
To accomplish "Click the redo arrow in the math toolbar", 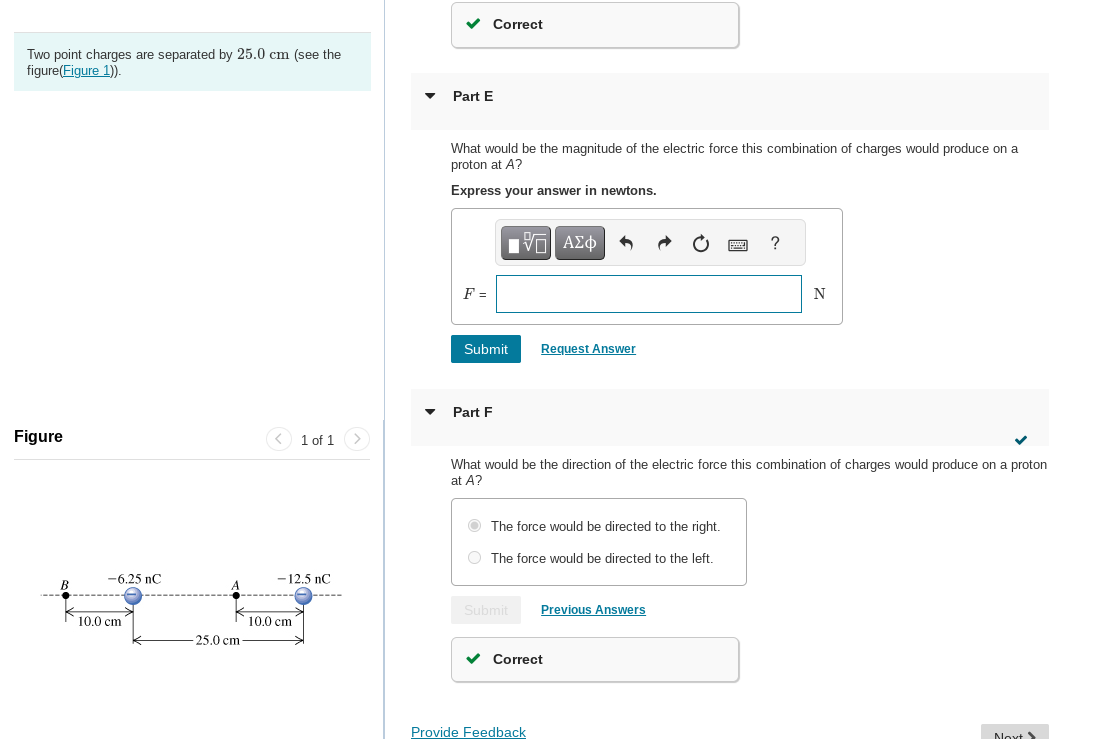I will (x=663, y=242).
